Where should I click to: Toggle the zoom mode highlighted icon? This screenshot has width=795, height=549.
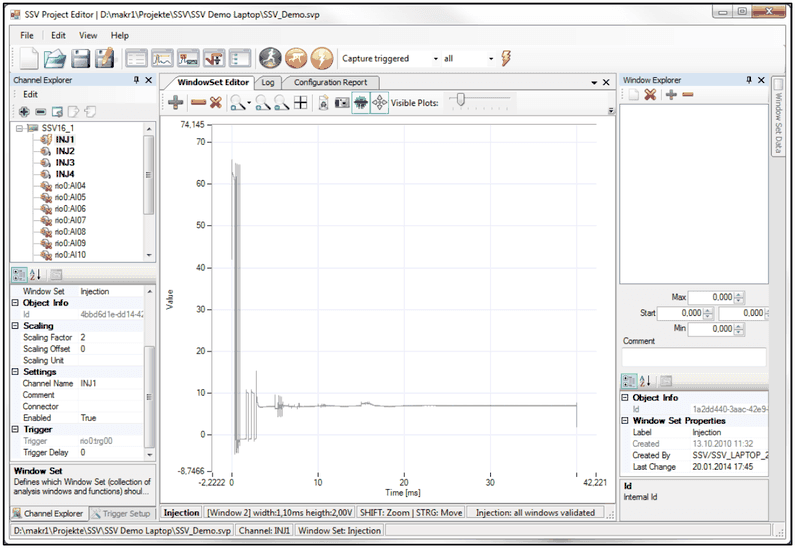click(360, 102)
